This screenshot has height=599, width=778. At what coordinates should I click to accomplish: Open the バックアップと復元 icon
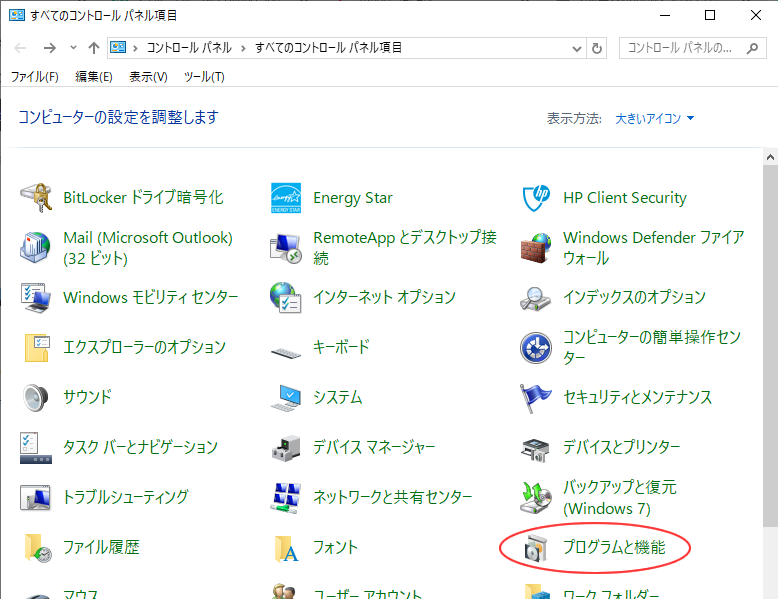[x=536, y=498]
